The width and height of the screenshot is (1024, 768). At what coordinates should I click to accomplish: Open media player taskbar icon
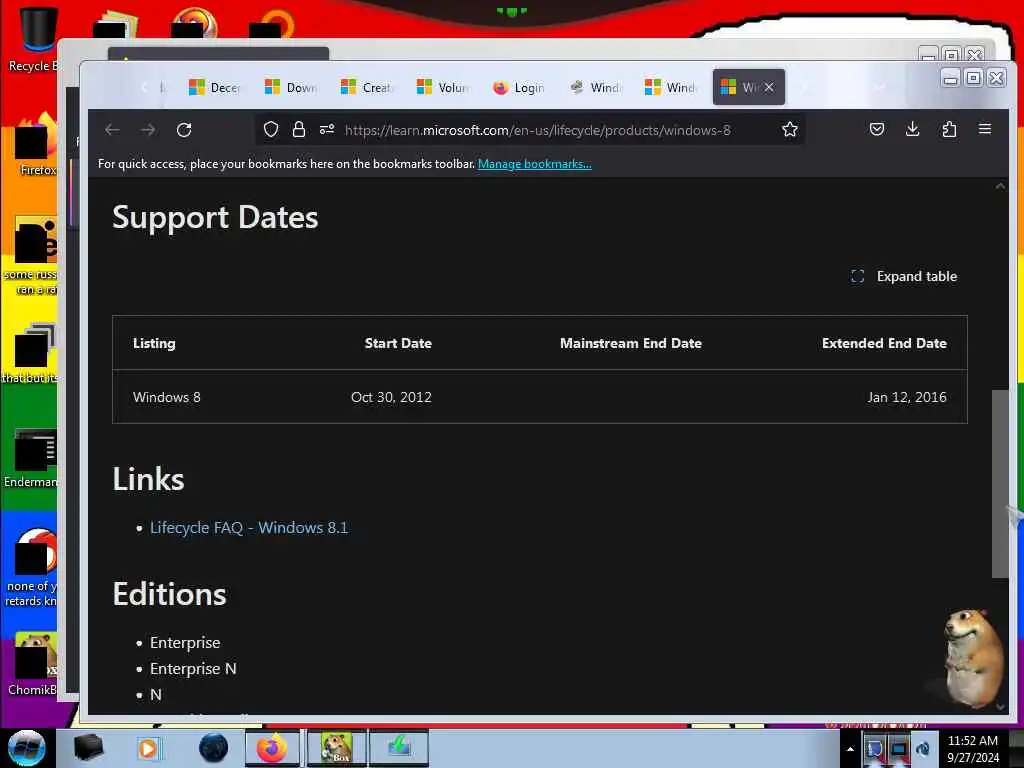148,748
